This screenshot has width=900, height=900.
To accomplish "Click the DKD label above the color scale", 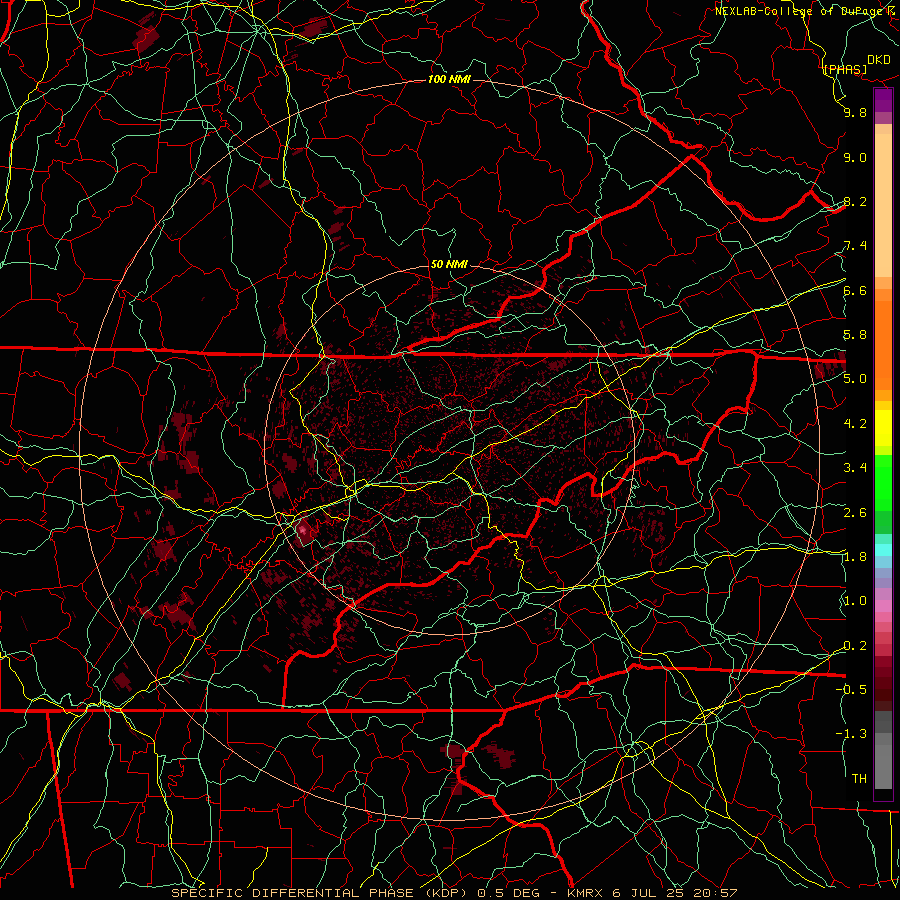I will tap(878, 60).
